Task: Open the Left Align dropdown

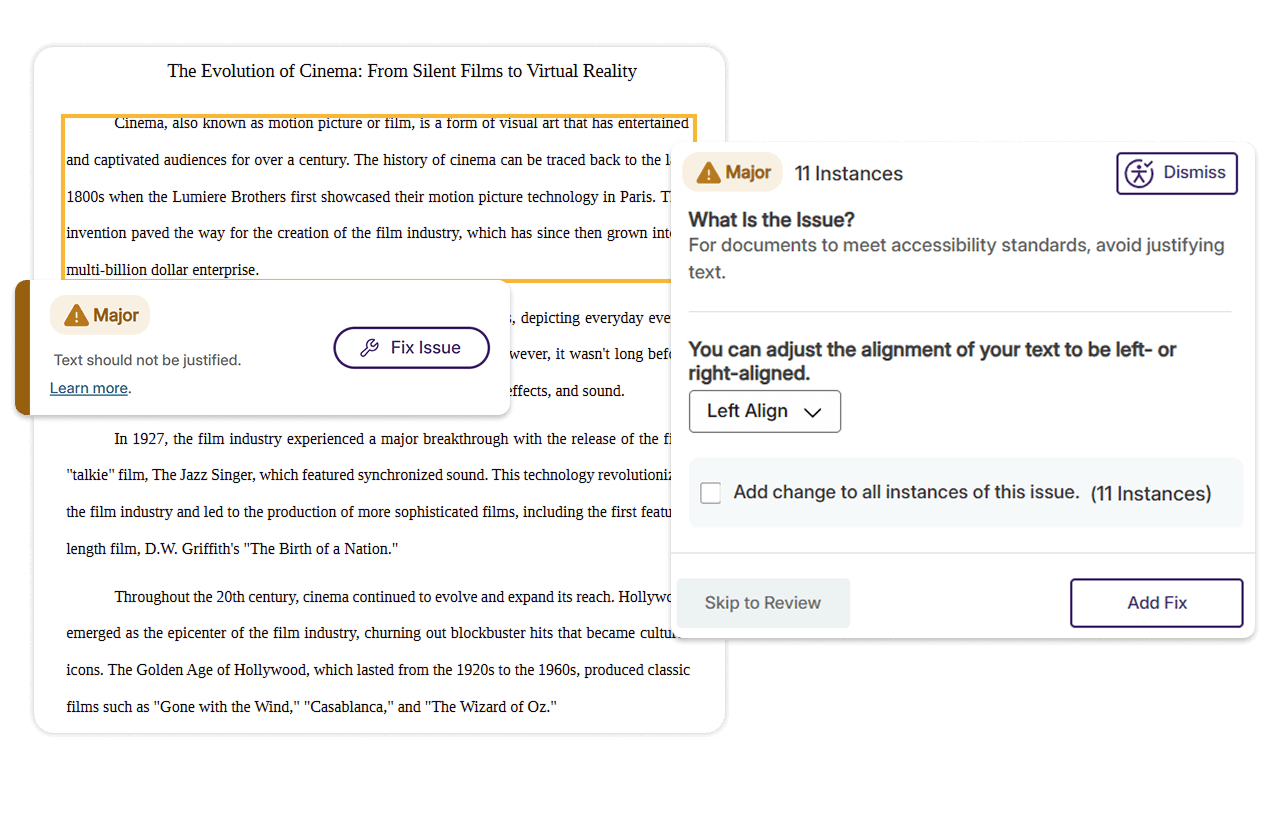Action: (764, 411)
